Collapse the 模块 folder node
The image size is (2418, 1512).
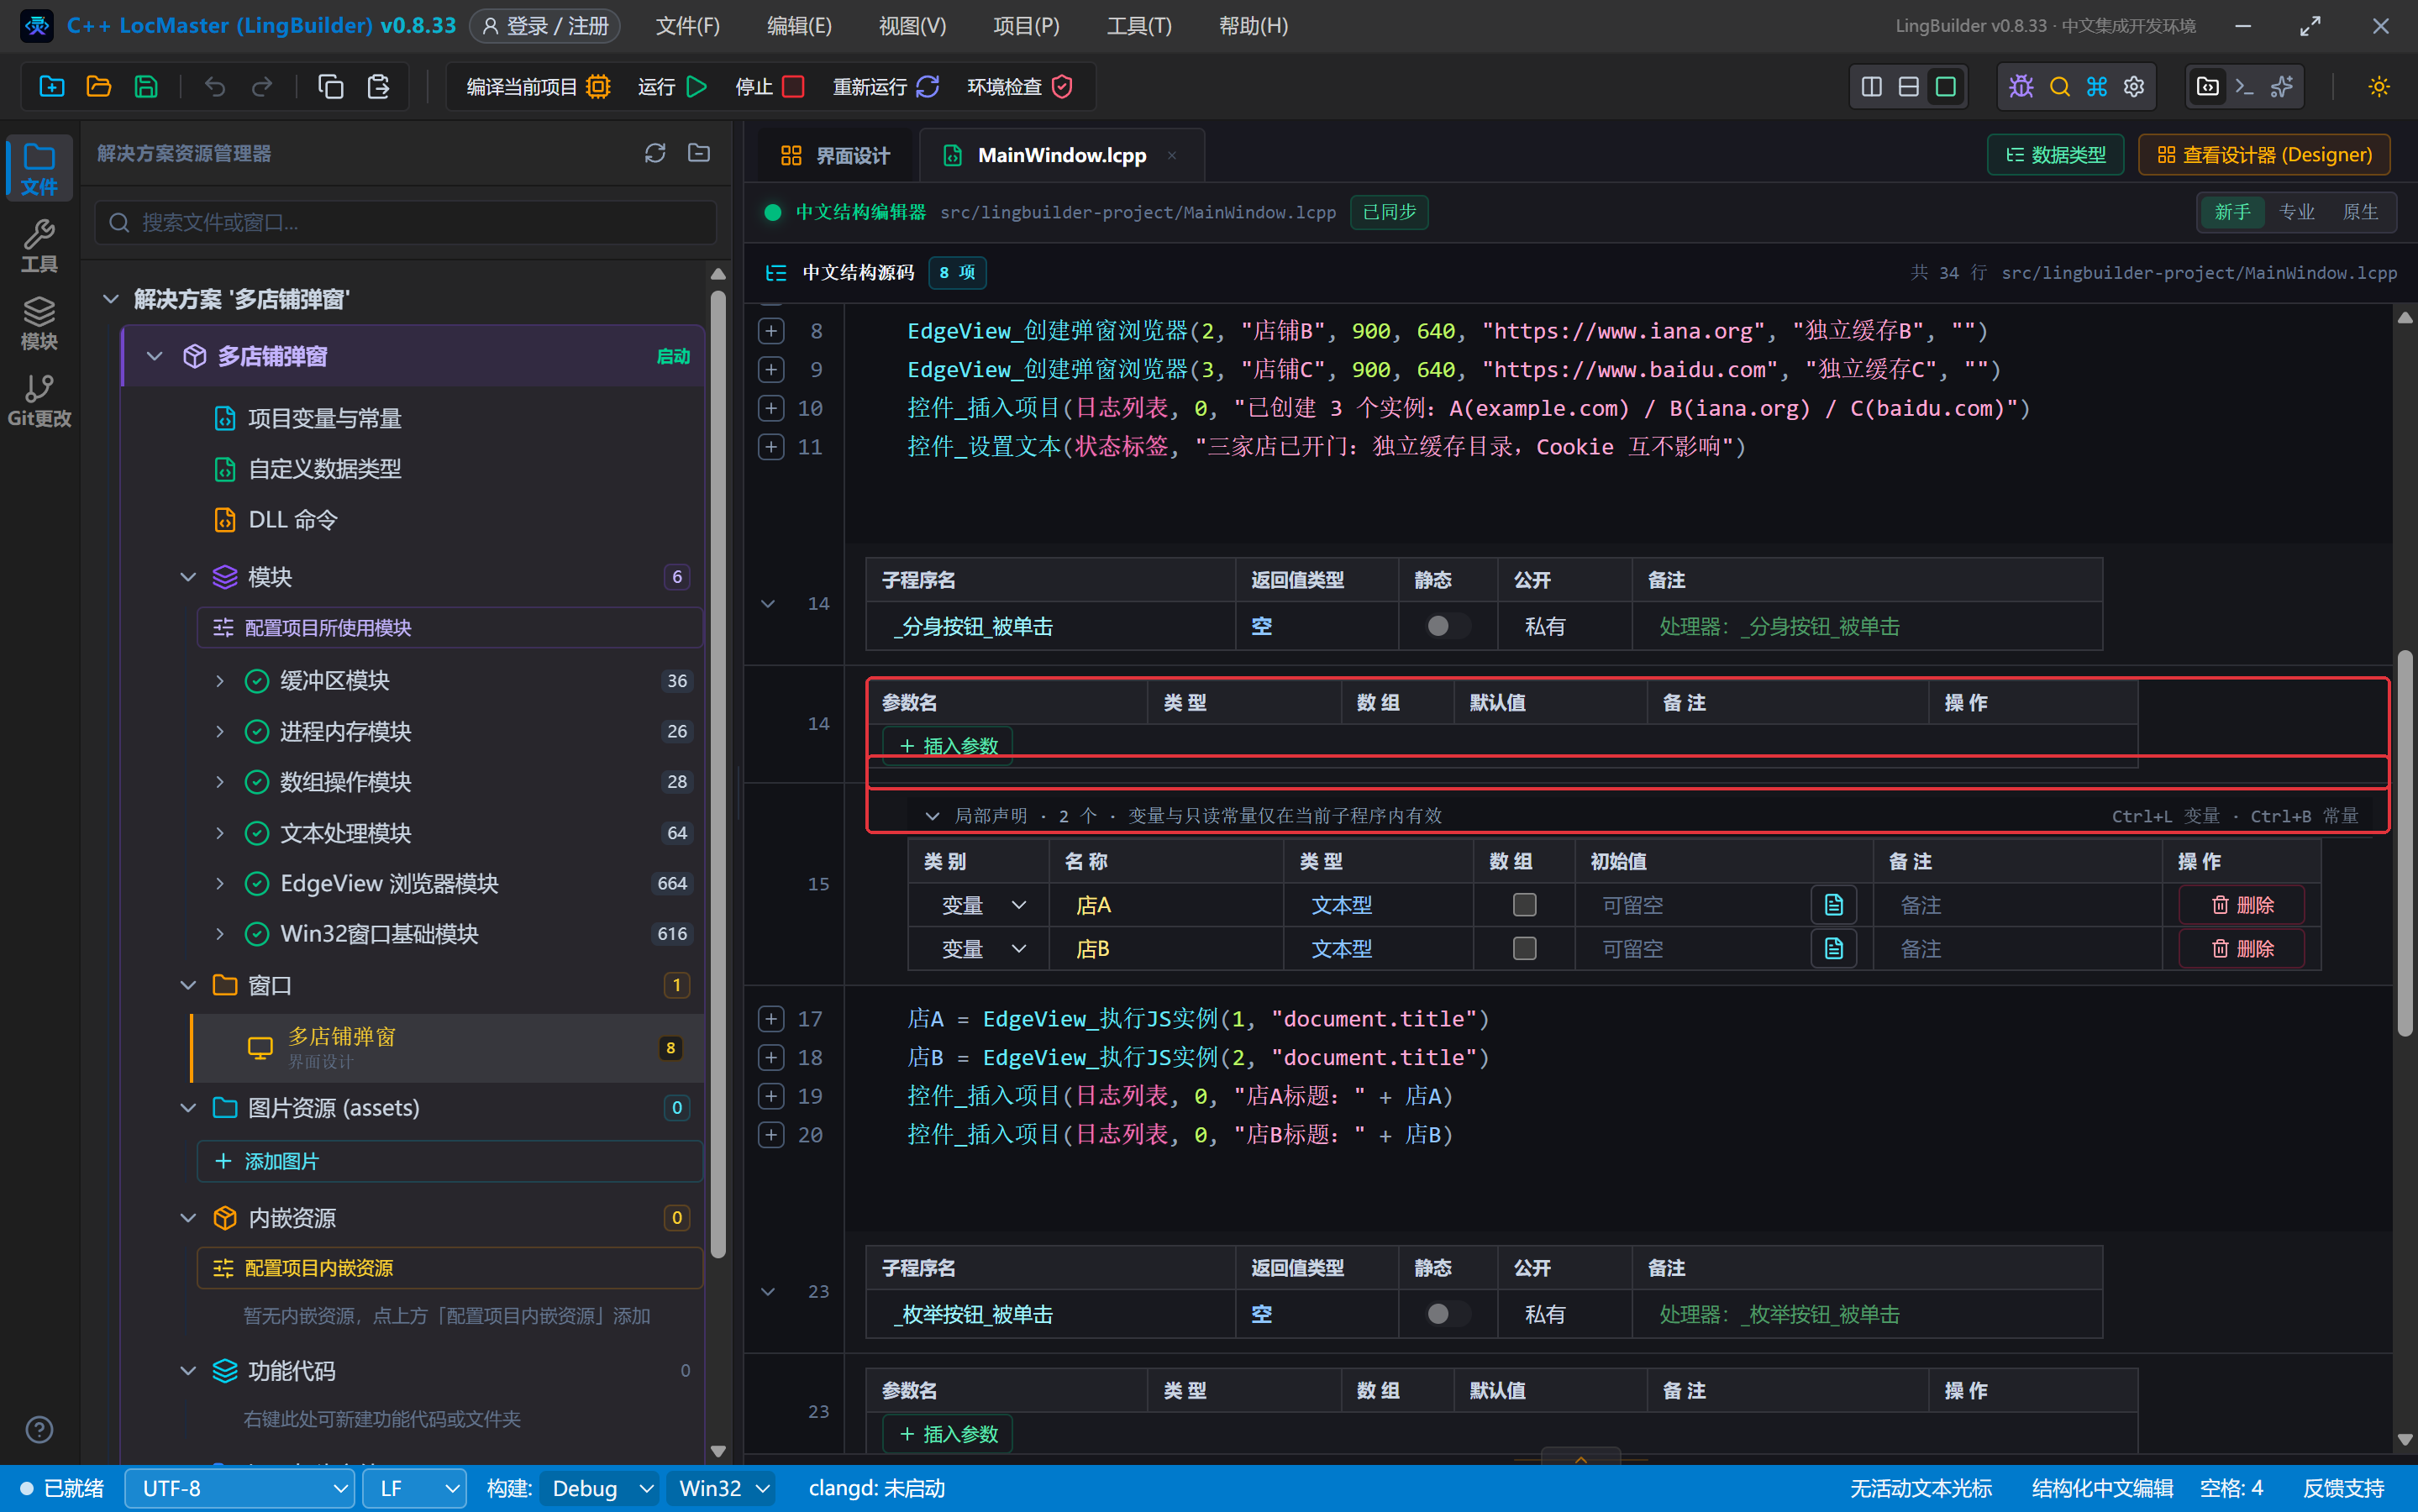pos(188,577)
